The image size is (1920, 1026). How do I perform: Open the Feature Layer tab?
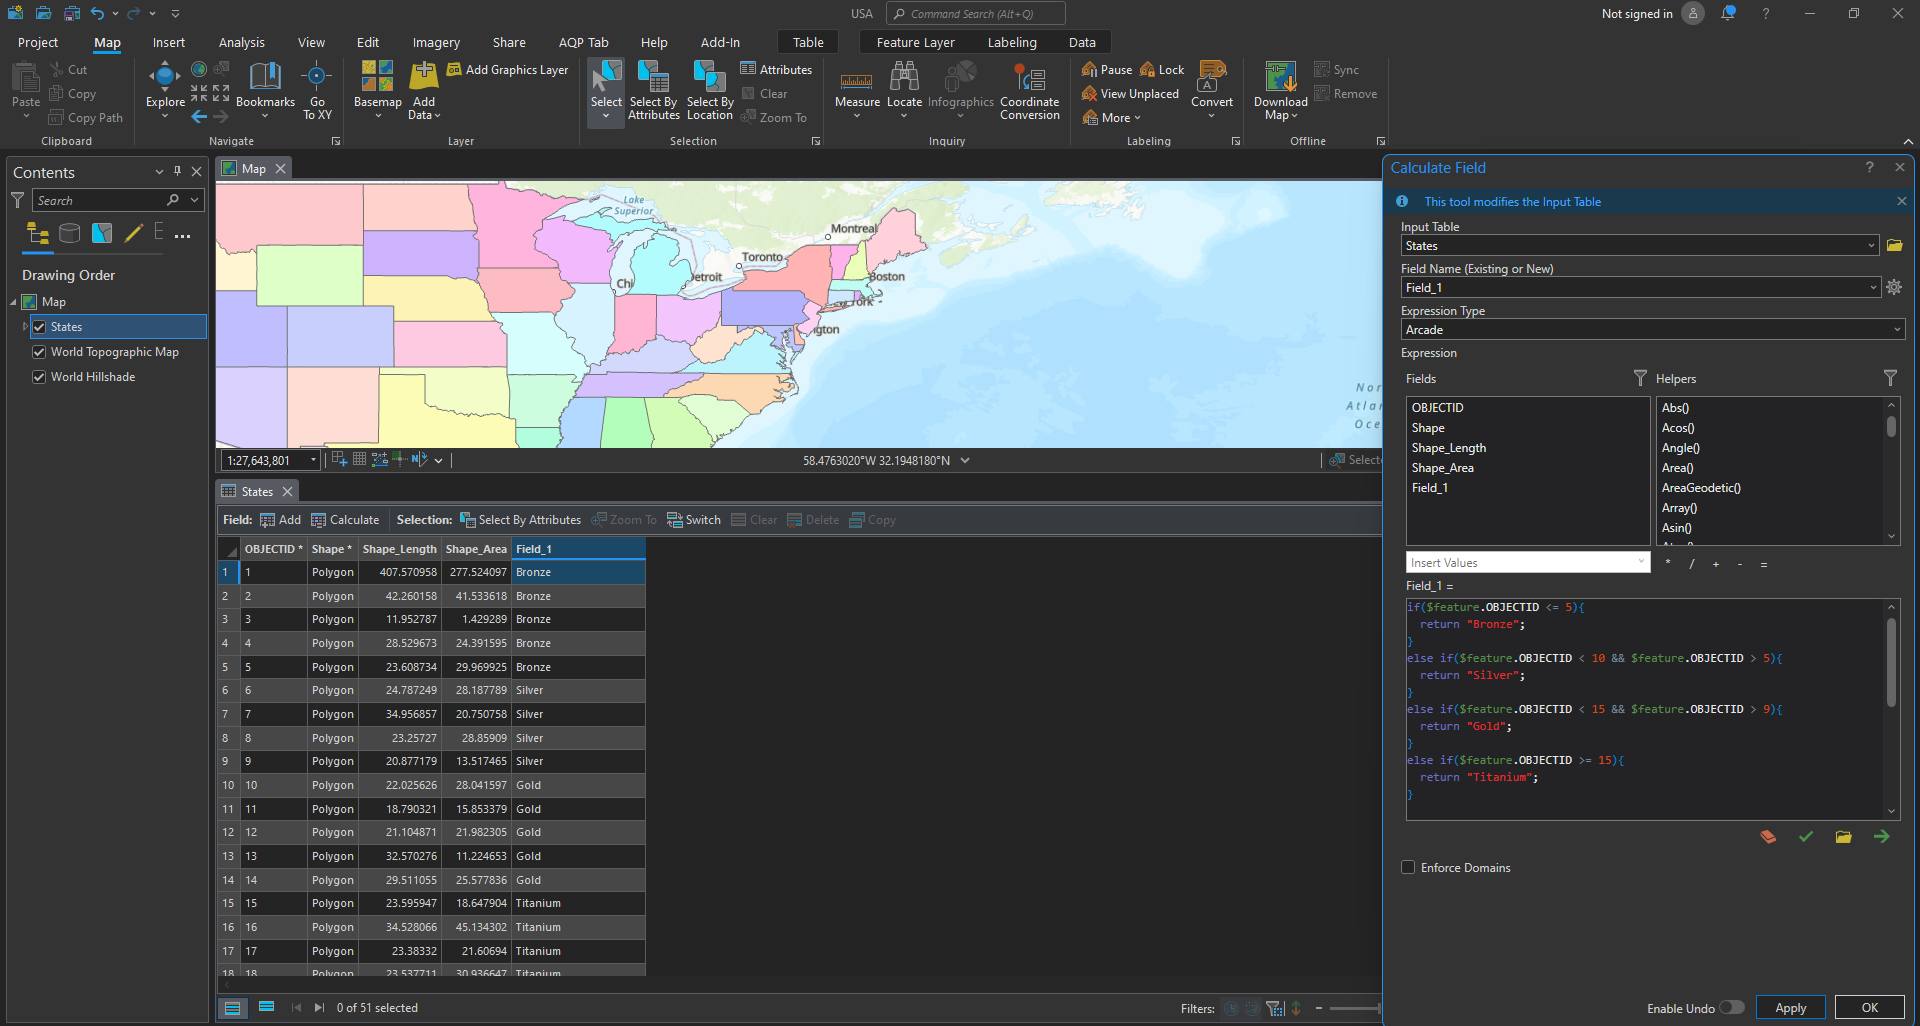tap(915, 43)
